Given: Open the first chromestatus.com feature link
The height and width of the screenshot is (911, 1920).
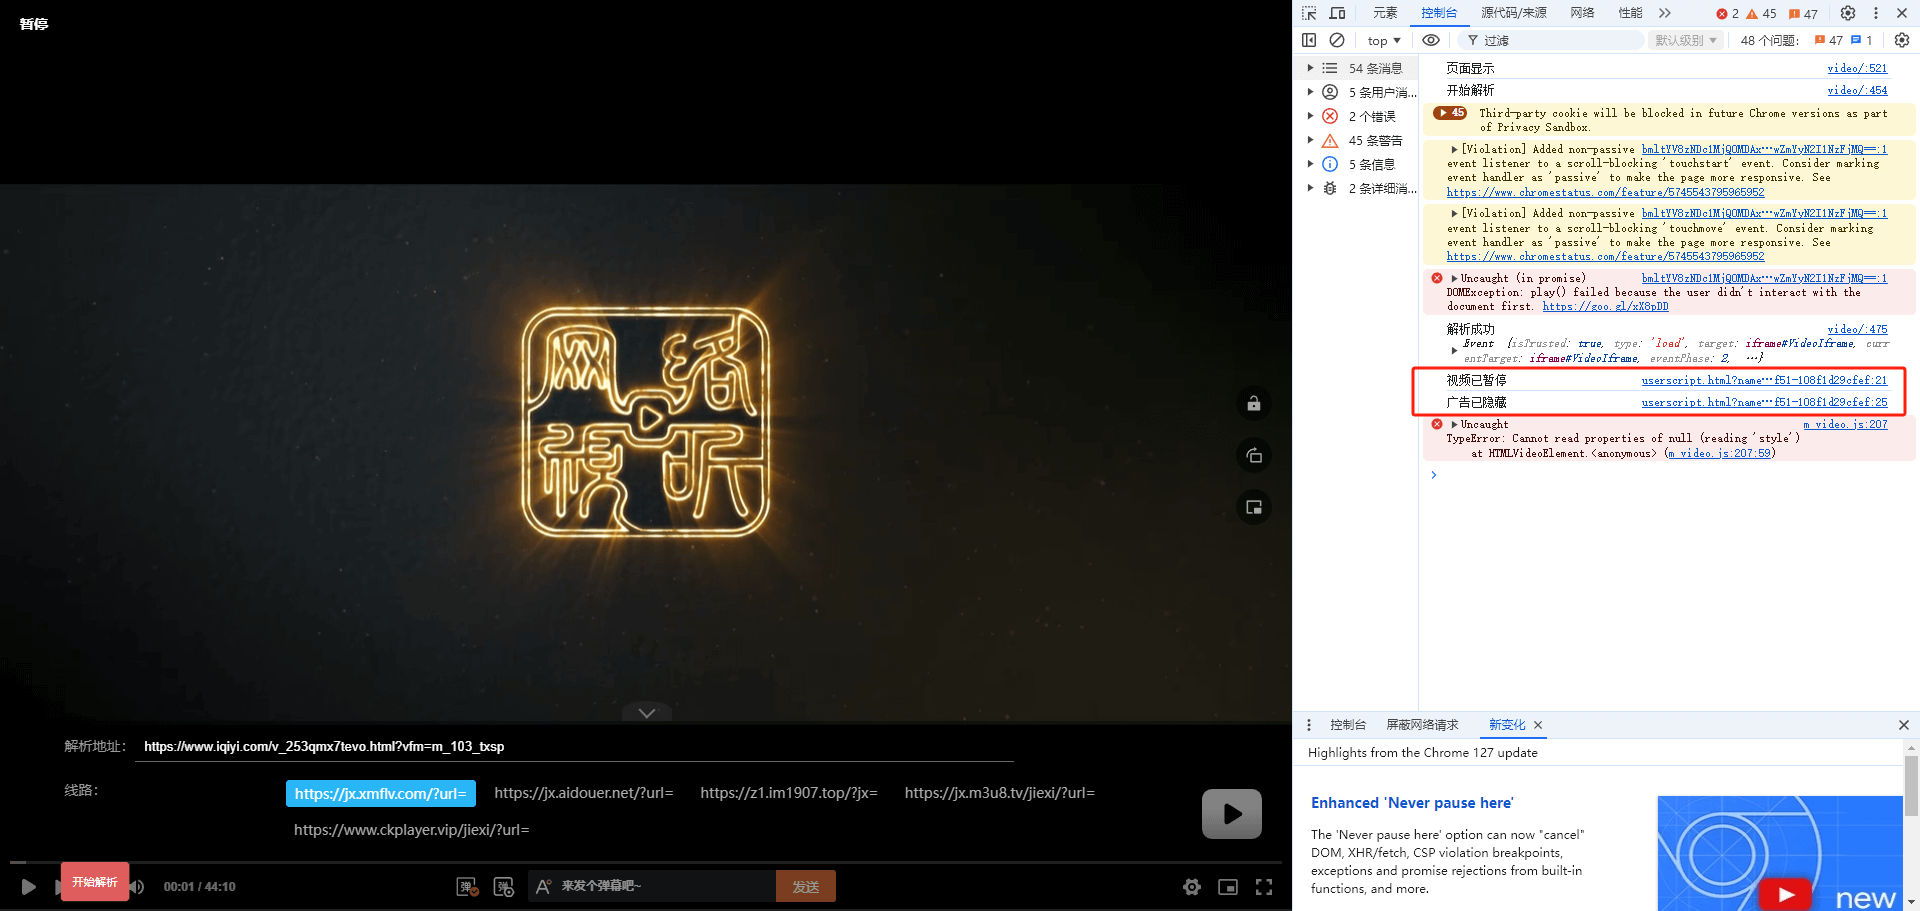Looking at the screenshot, I should coord(1605,192).
